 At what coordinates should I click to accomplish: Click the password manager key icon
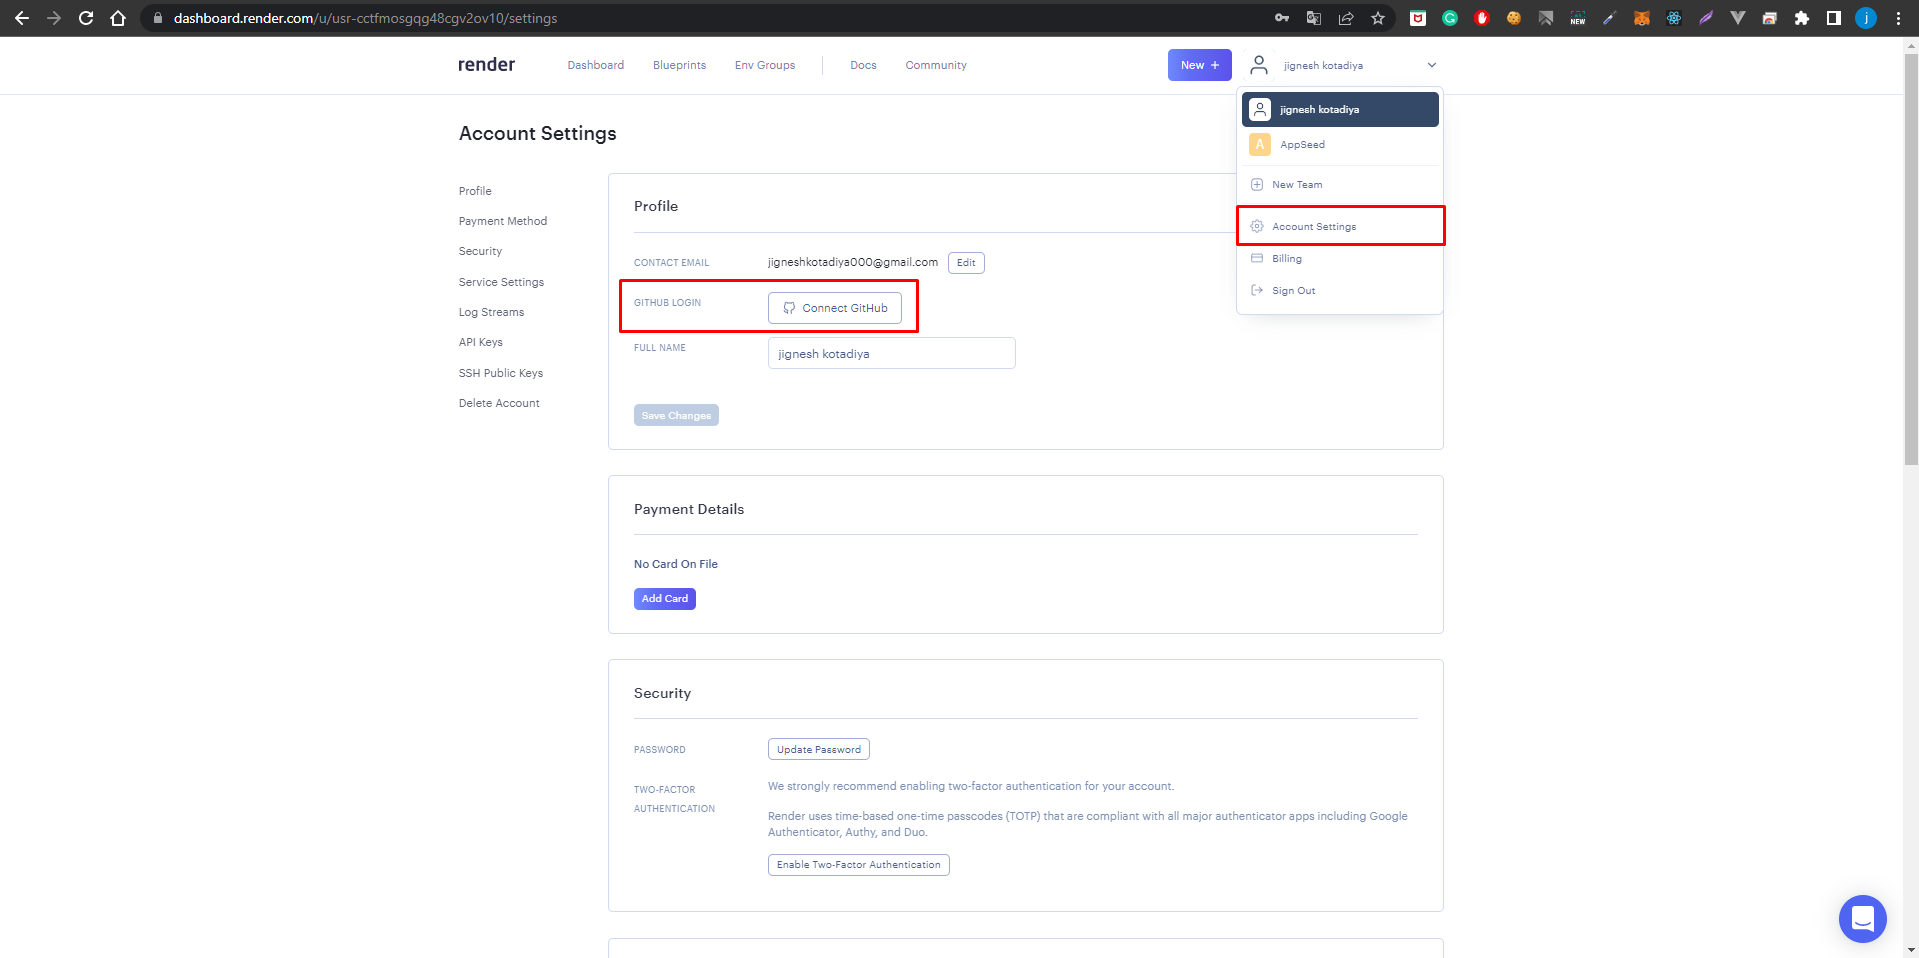[x=1282, y=17]
